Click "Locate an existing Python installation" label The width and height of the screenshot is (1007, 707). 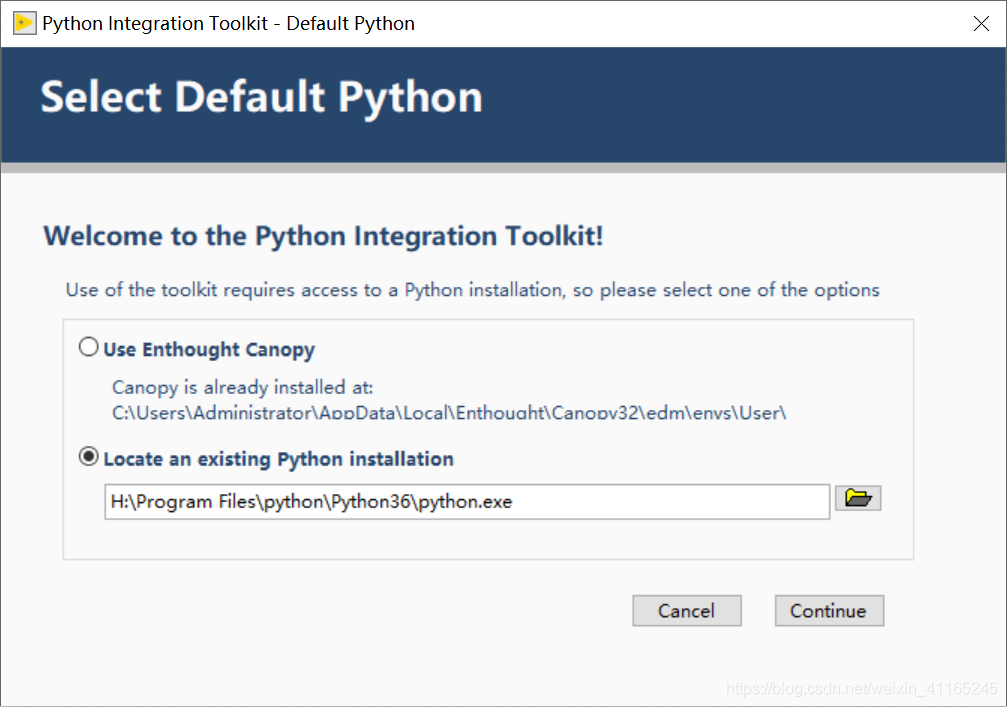pyautogui.click(x=278, y=460)
